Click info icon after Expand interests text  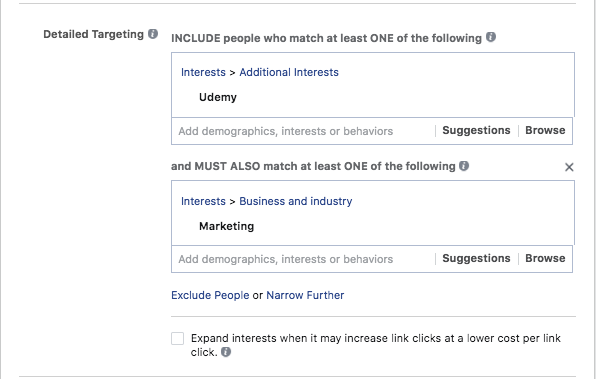(x=226, y=352)
